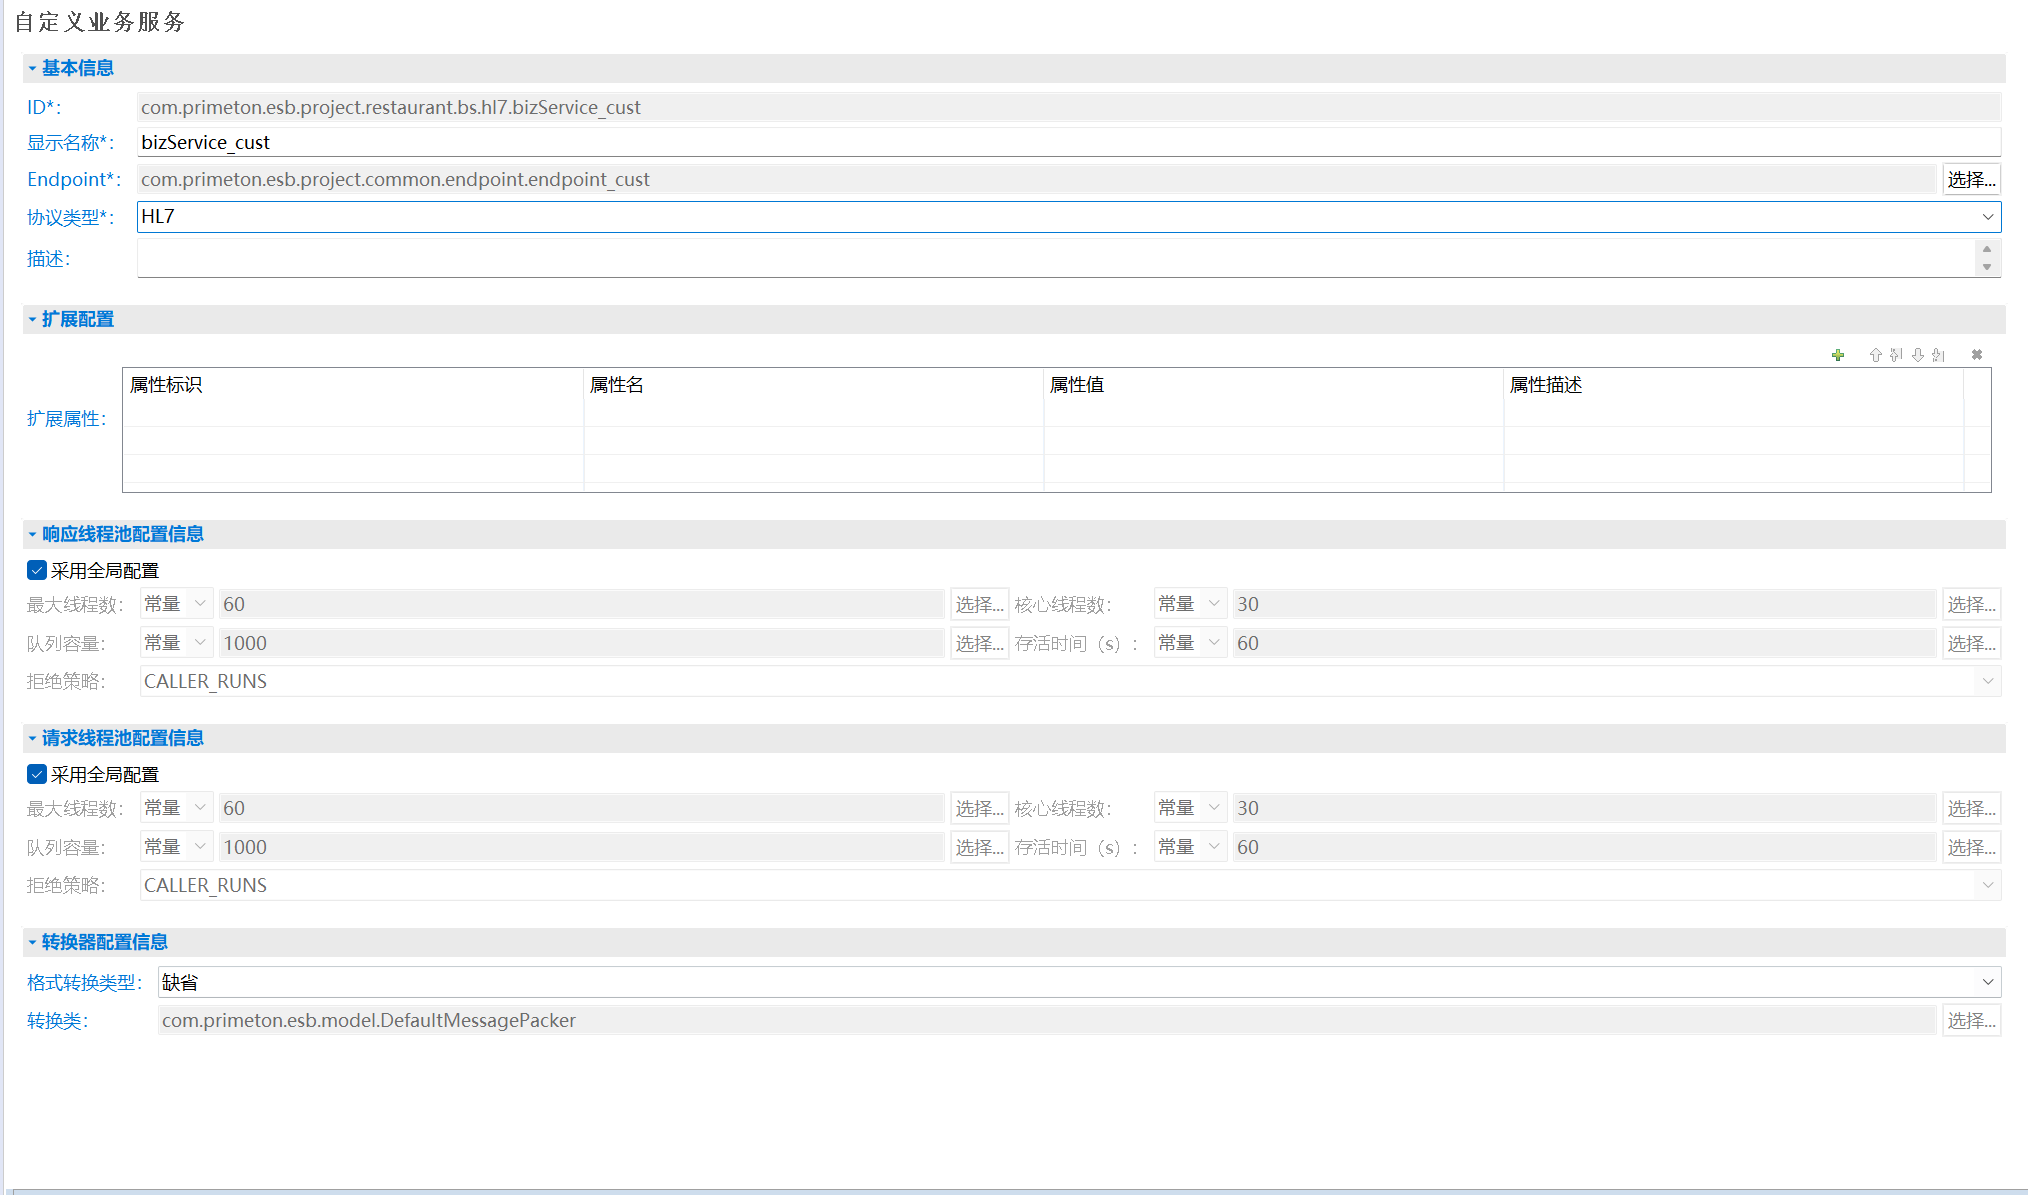Click the move up arrow icon
Viewport: 2028px width, 1195px height.
point(1875,355)
